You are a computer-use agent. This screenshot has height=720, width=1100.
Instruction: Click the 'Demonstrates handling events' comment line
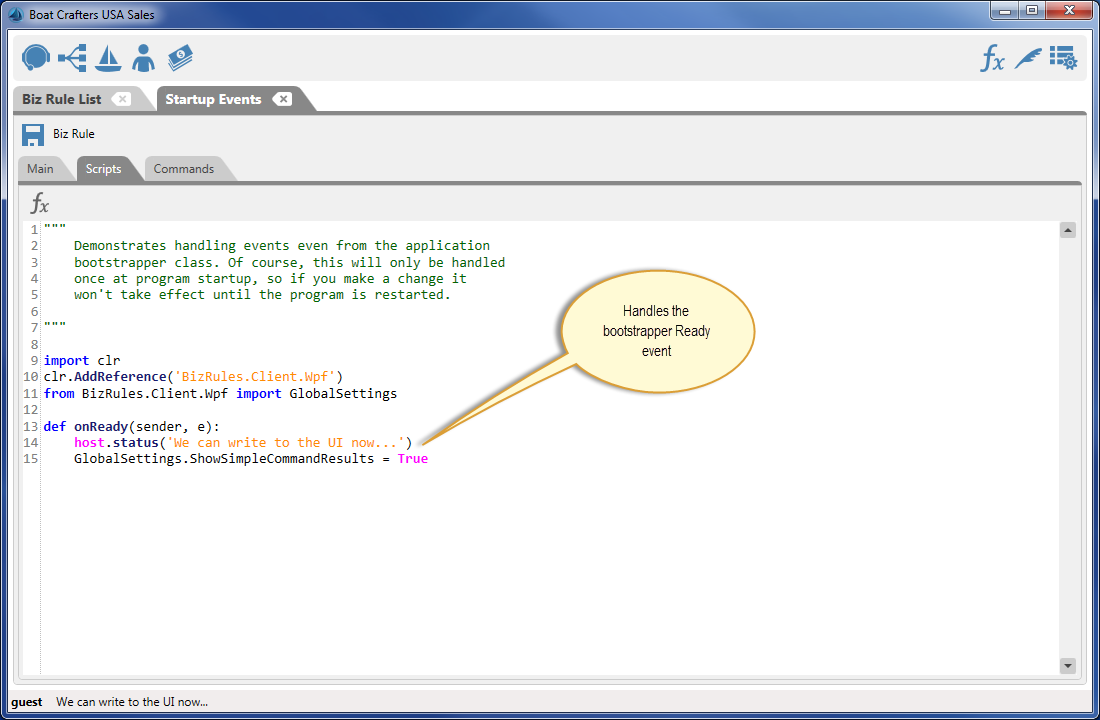[282, 246]
